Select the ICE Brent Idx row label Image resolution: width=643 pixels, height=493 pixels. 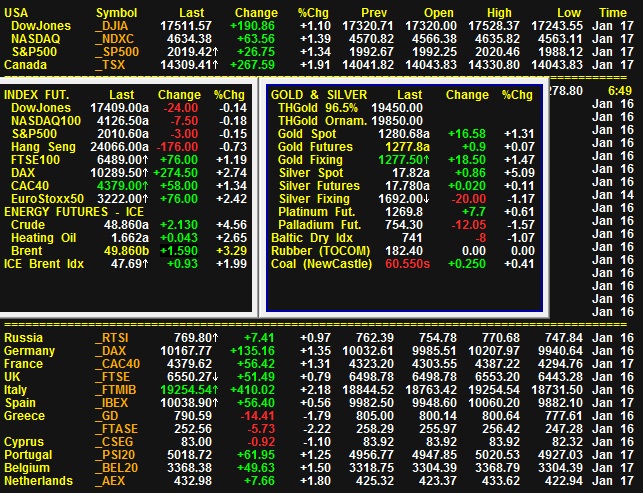(44, 264)
